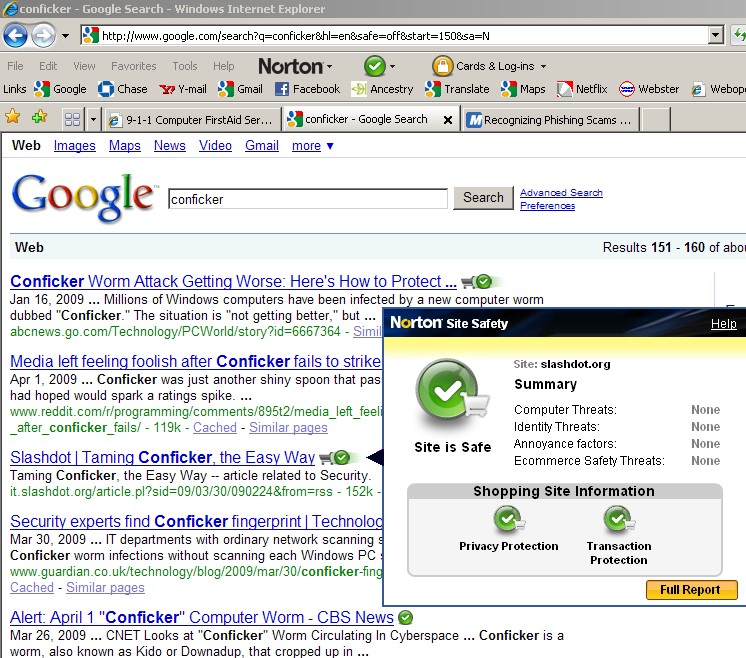Click Norton Privacy Protection check icon
The width and height of the screenshot is (746, 658).
tap(508, 520)
